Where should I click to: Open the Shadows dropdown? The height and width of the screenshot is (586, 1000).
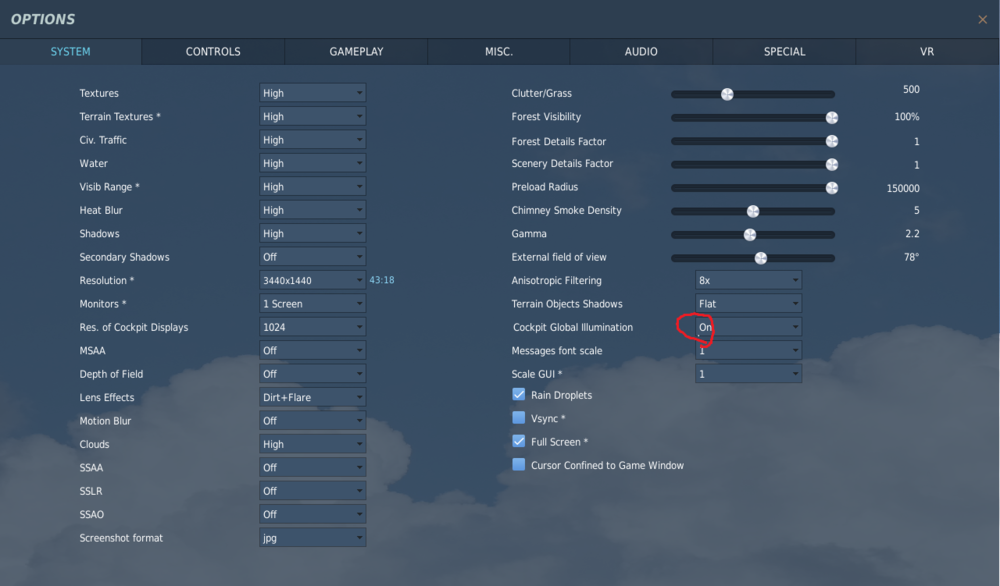312,233
